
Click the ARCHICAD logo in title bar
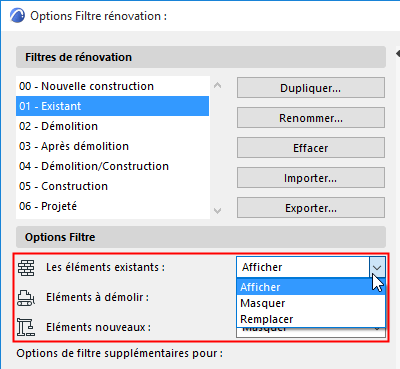pos(17,16)
